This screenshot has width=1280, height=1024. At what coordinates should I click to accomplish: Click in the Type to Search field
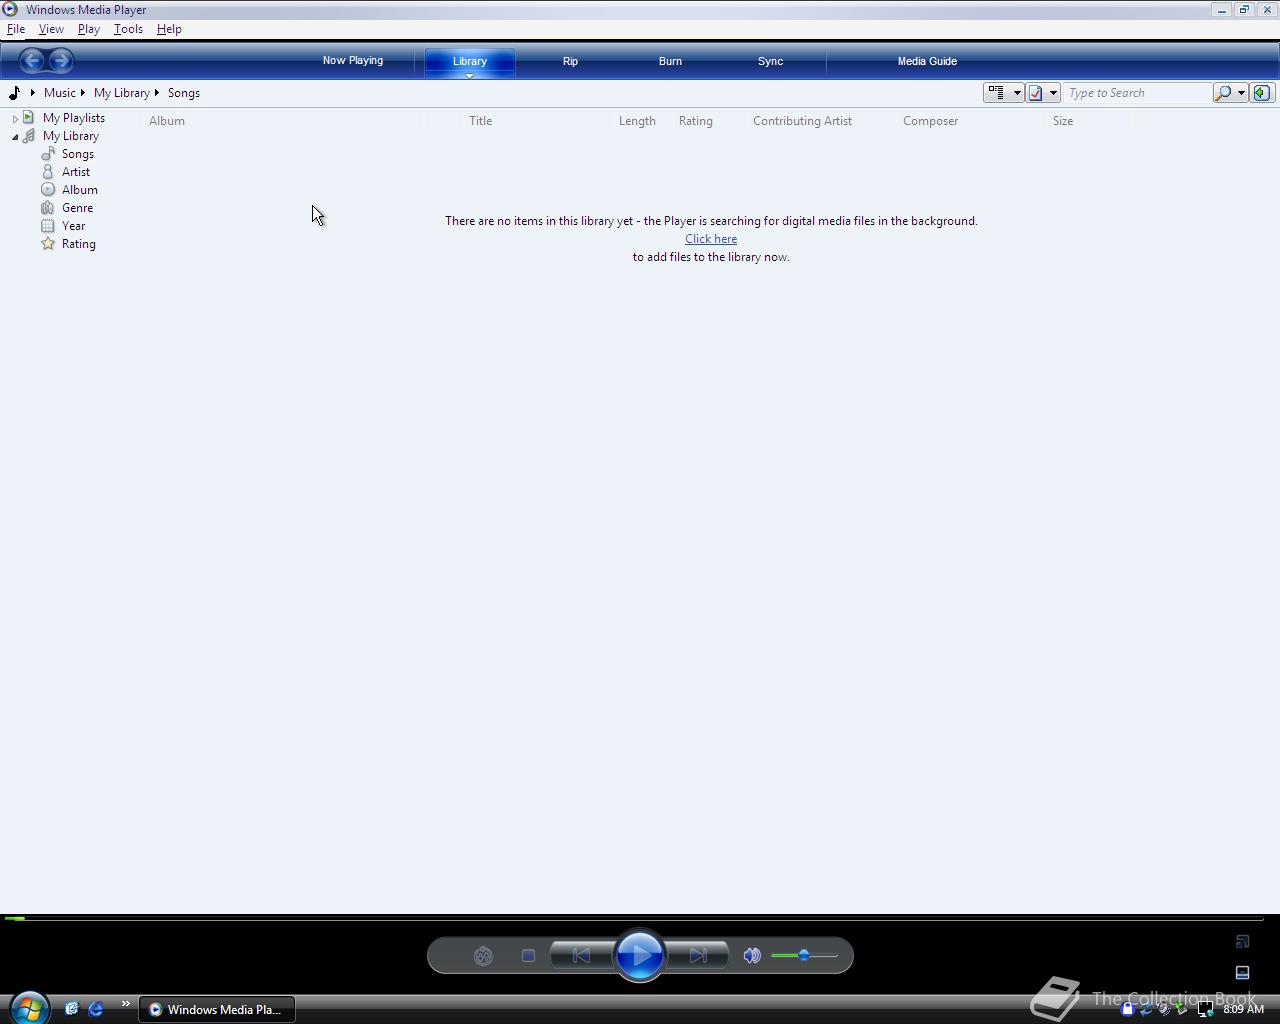coord(1137,93)
